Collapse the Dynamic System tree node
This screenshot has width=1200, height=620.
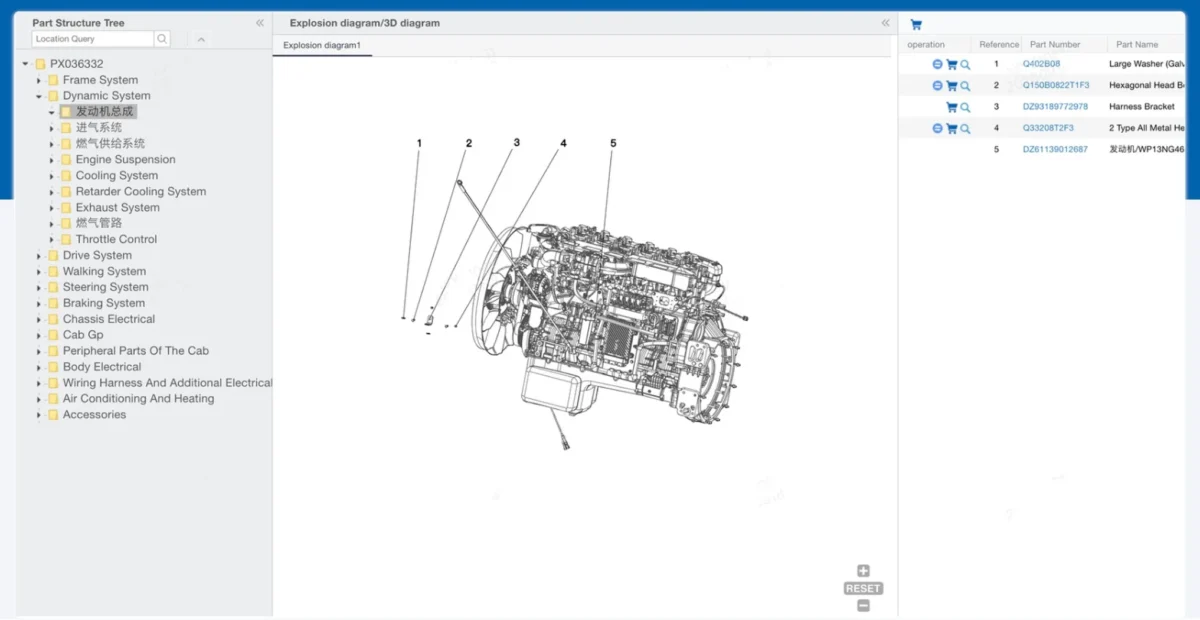click(x=39, y=96)
